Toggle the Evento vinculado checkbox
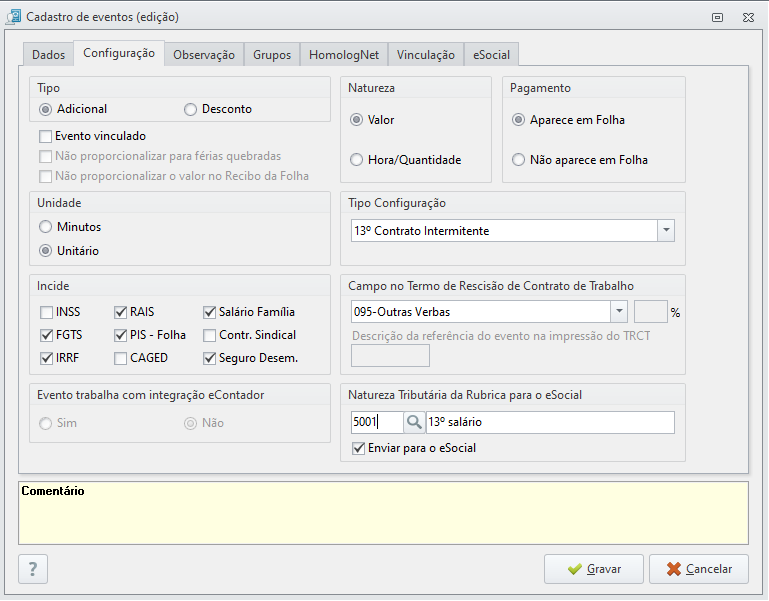Viewport: 769px width, 601px height. pos(46,136)
